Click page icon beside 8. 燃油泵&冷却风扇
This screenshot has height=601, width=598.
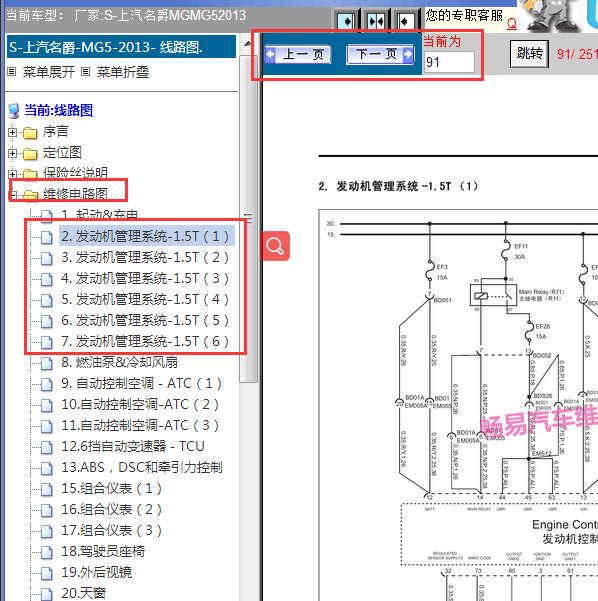point(47,363)
